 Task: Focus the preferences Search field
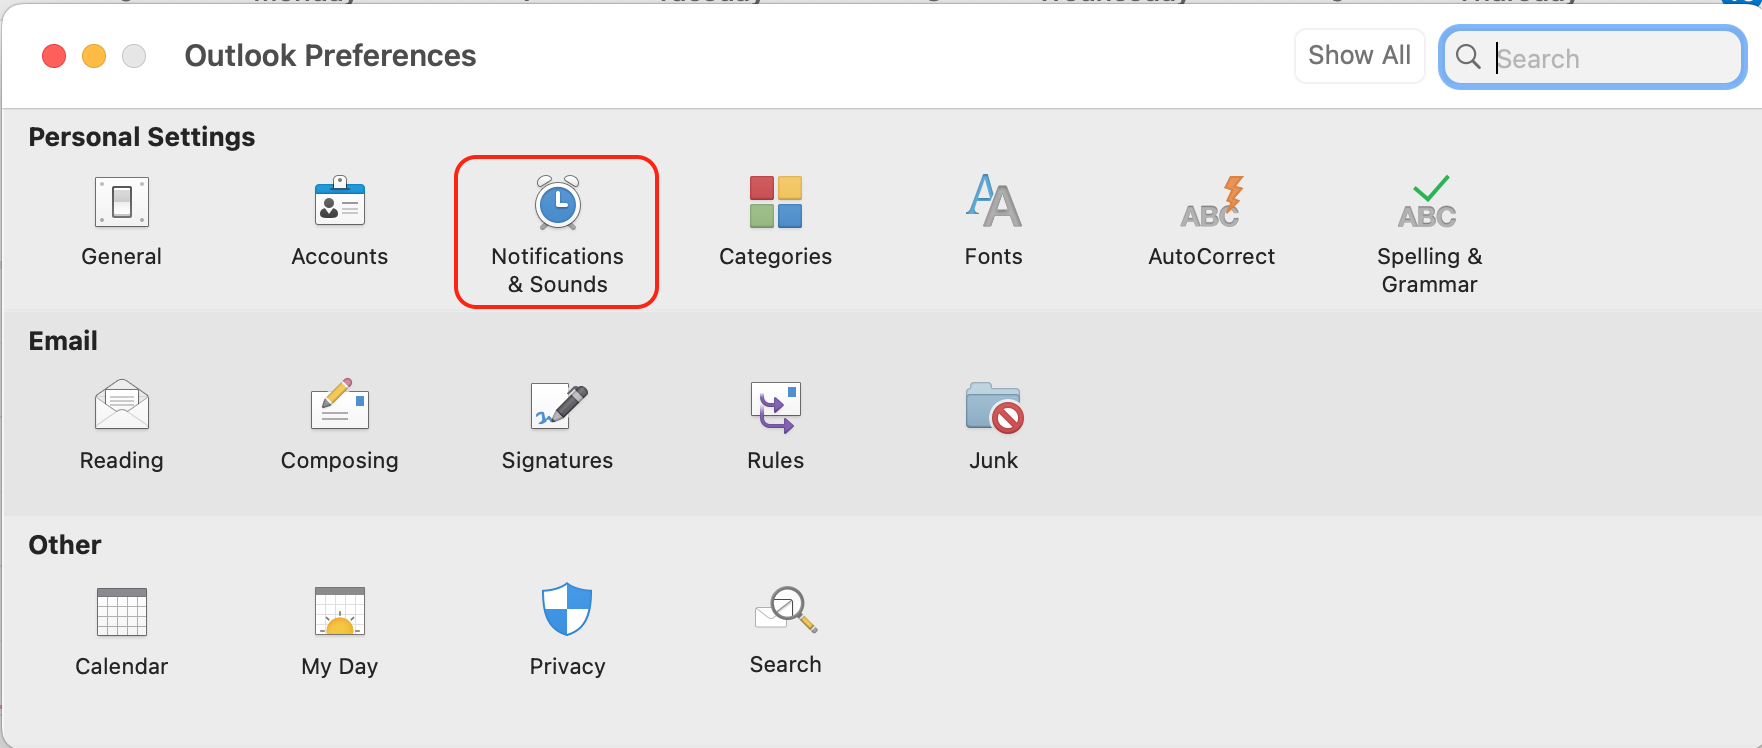1593,57
